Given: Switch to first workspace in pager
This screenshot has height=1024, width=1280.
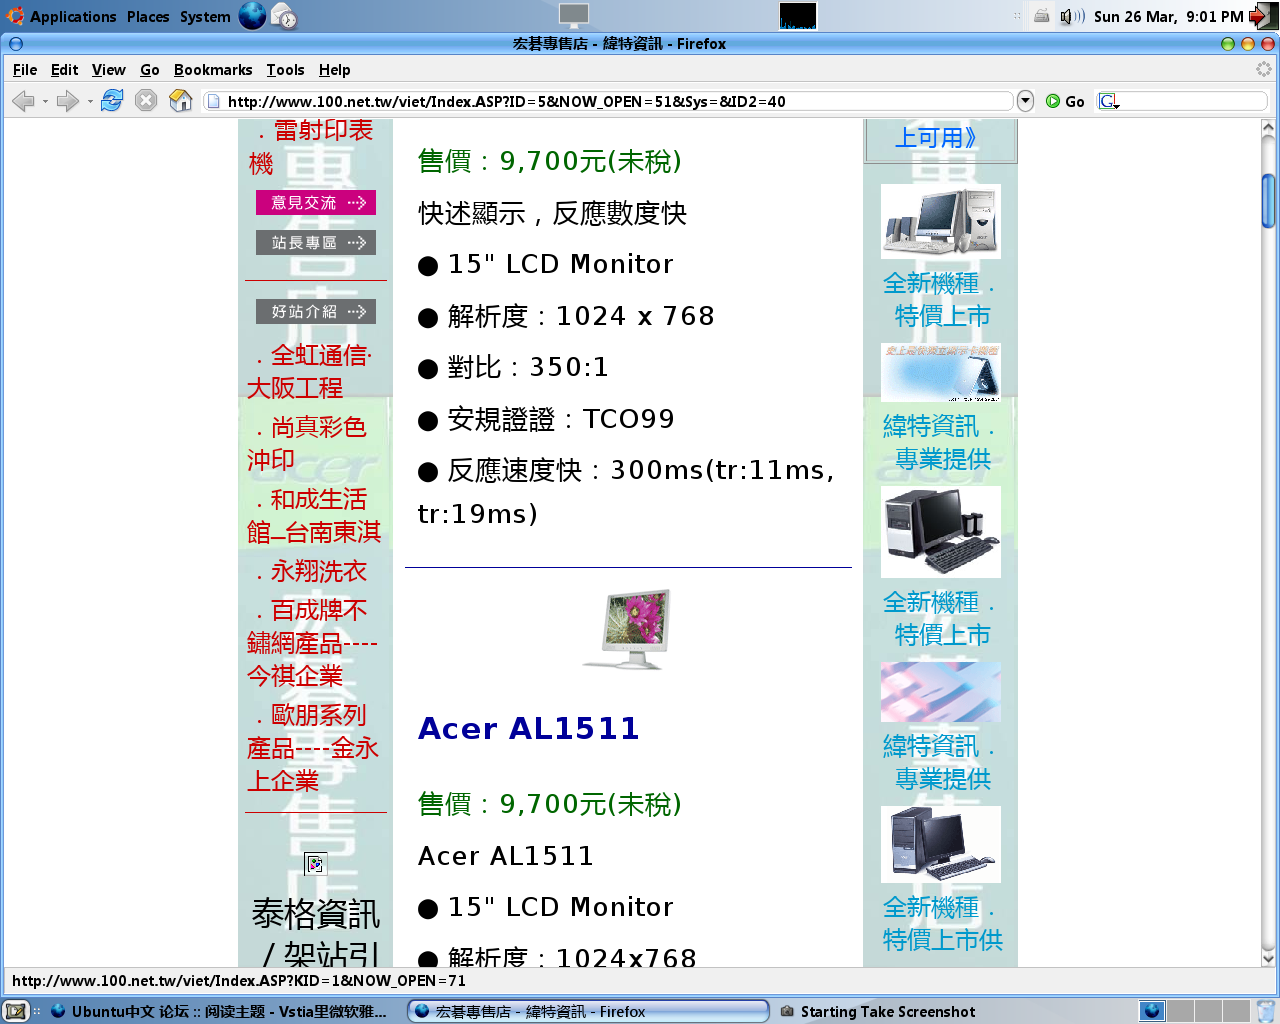Looking at the screenshot, I should pos(1153,1011).
